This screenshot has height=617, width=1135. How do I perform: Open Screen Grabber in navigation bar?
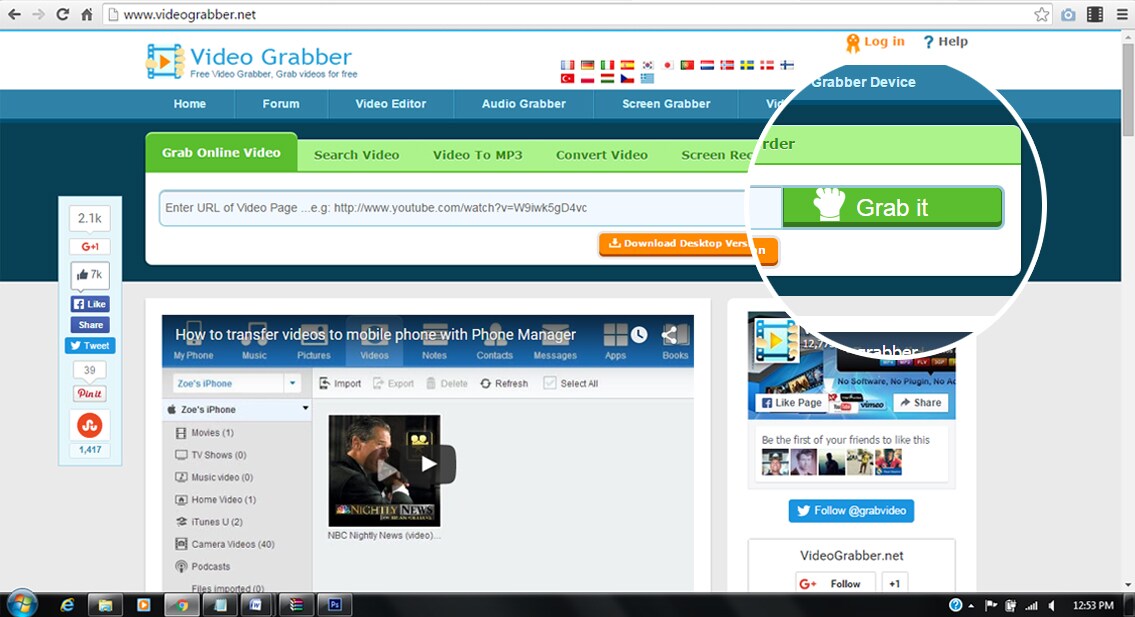click(x=666, y=104)
